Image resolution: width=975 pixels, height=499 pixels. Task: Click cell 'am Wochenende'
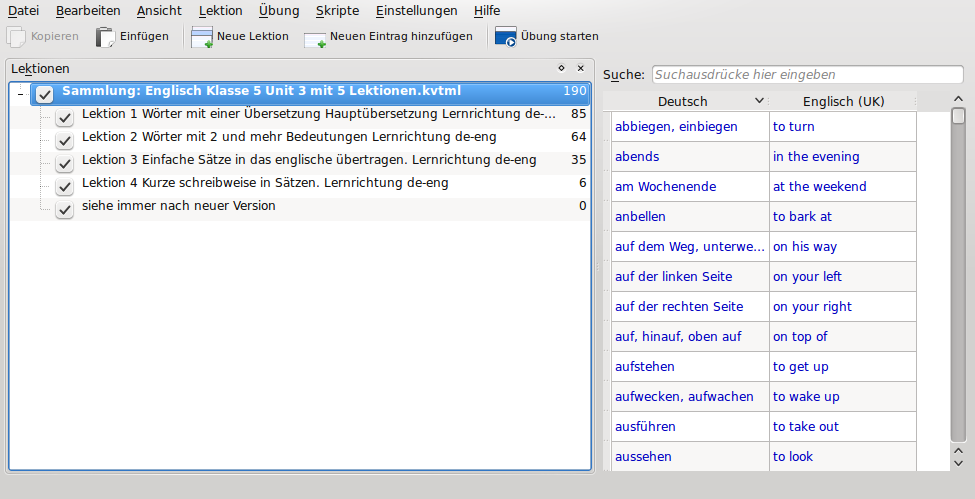point(690,187)
